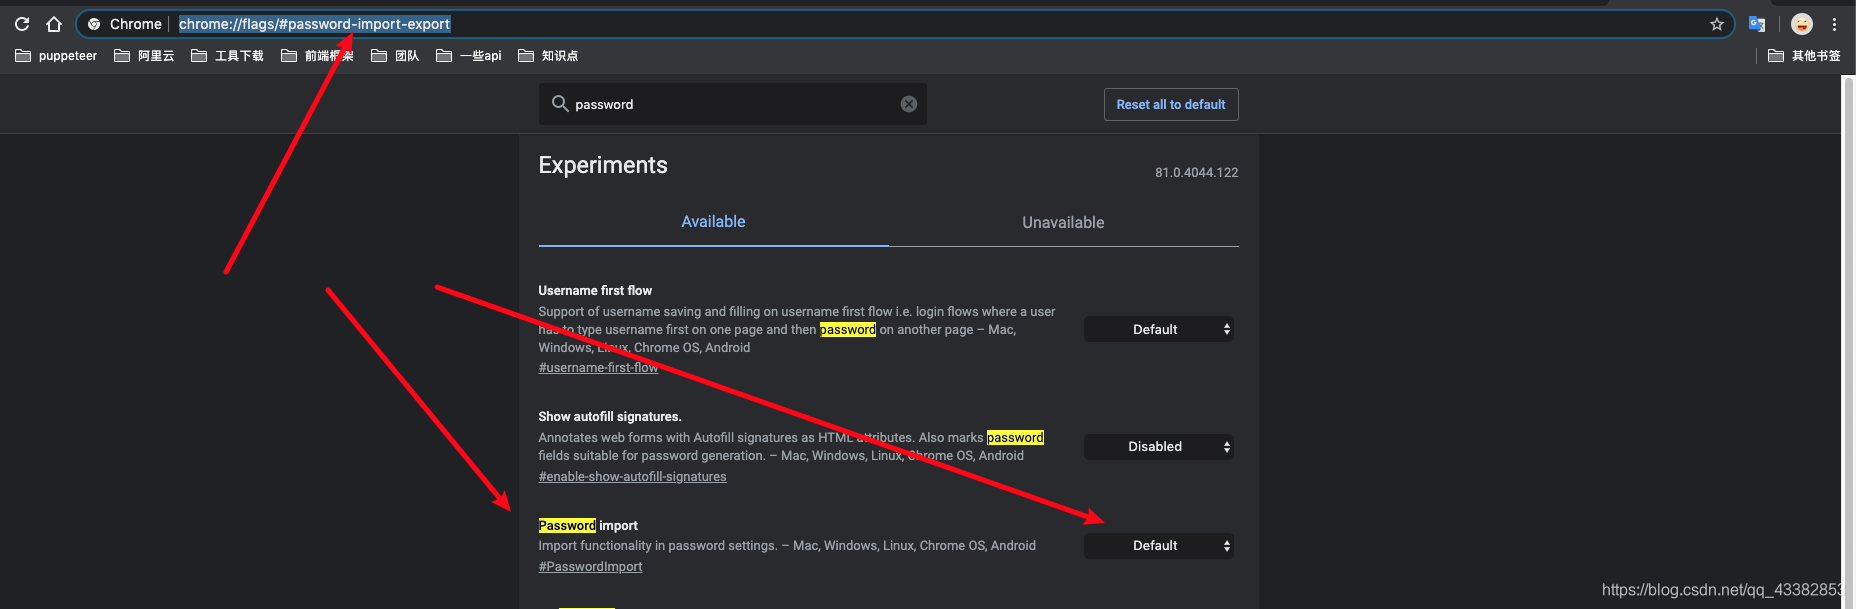Image resolution: width=1856 pixels, height=609 pixels.
Task: Open the 一些api bookmarks folder
Action: (469, 56)
